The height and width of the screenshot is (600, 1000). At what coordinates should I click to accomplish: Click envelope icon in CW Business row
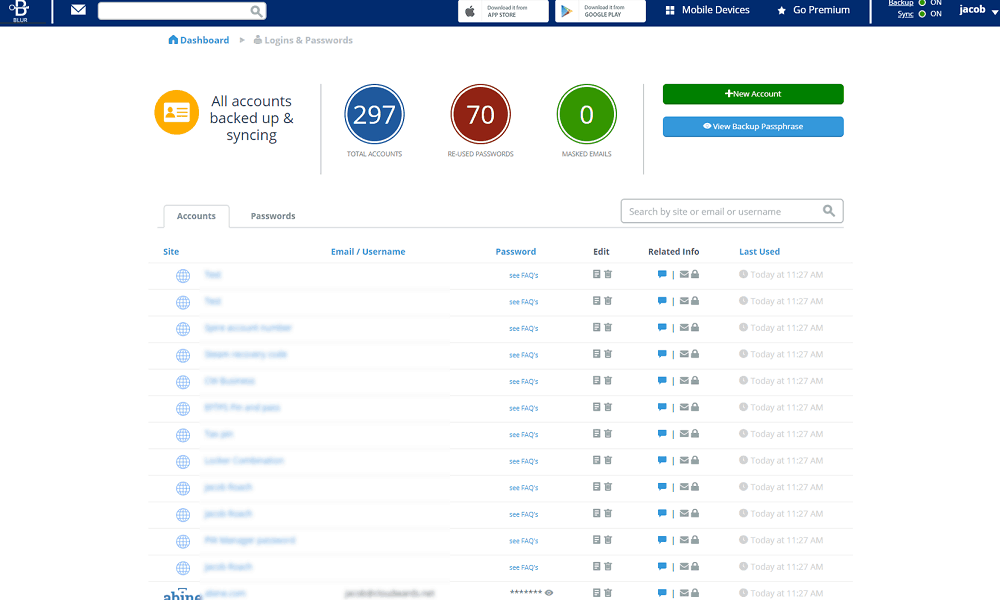click(x=684, y=381)
